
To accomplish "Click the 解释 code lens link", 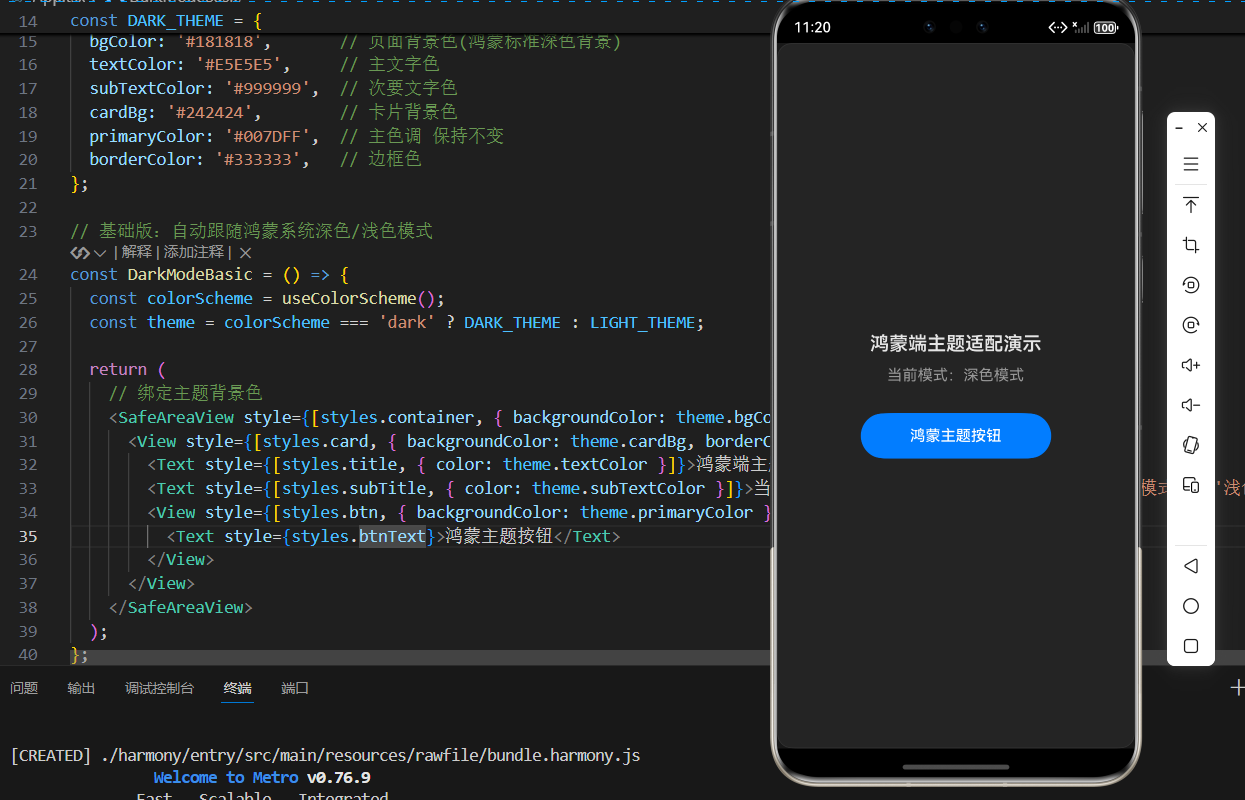I will pyautogui.click(x=137, y=253).
